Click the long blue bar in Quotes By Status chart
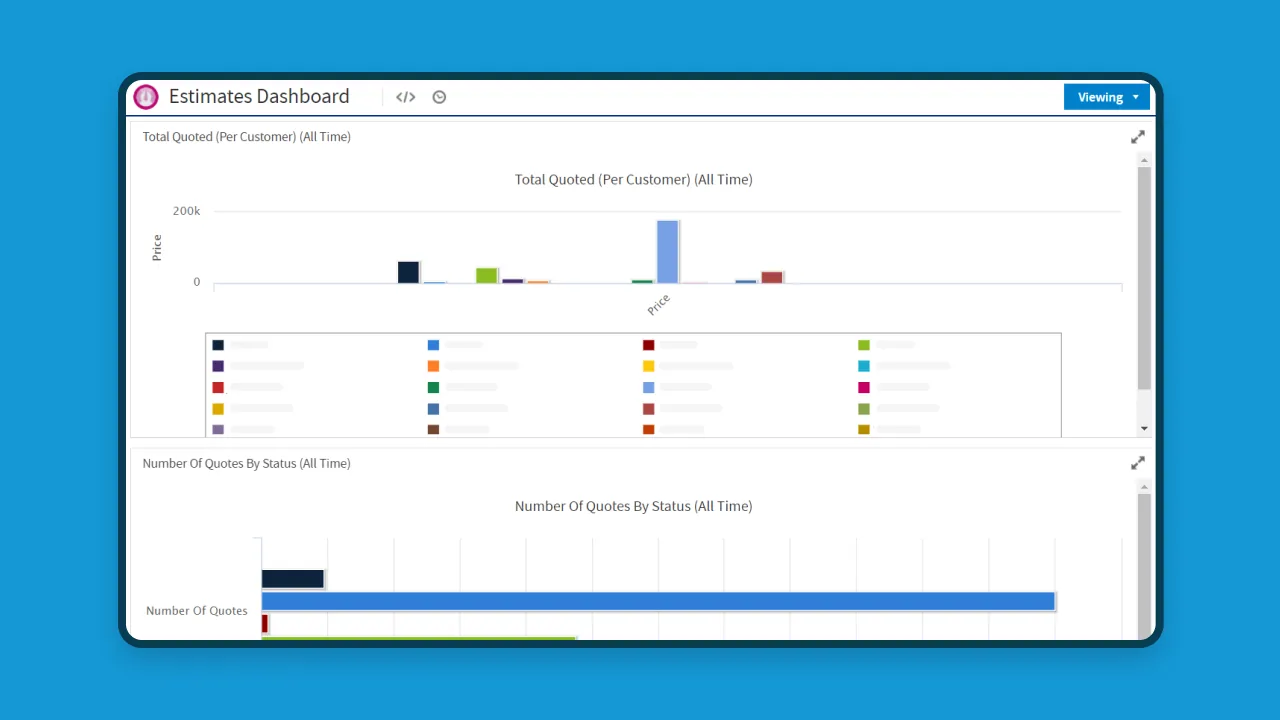Viewport: 1280px width, 720px height. click(x=658, y=601)
